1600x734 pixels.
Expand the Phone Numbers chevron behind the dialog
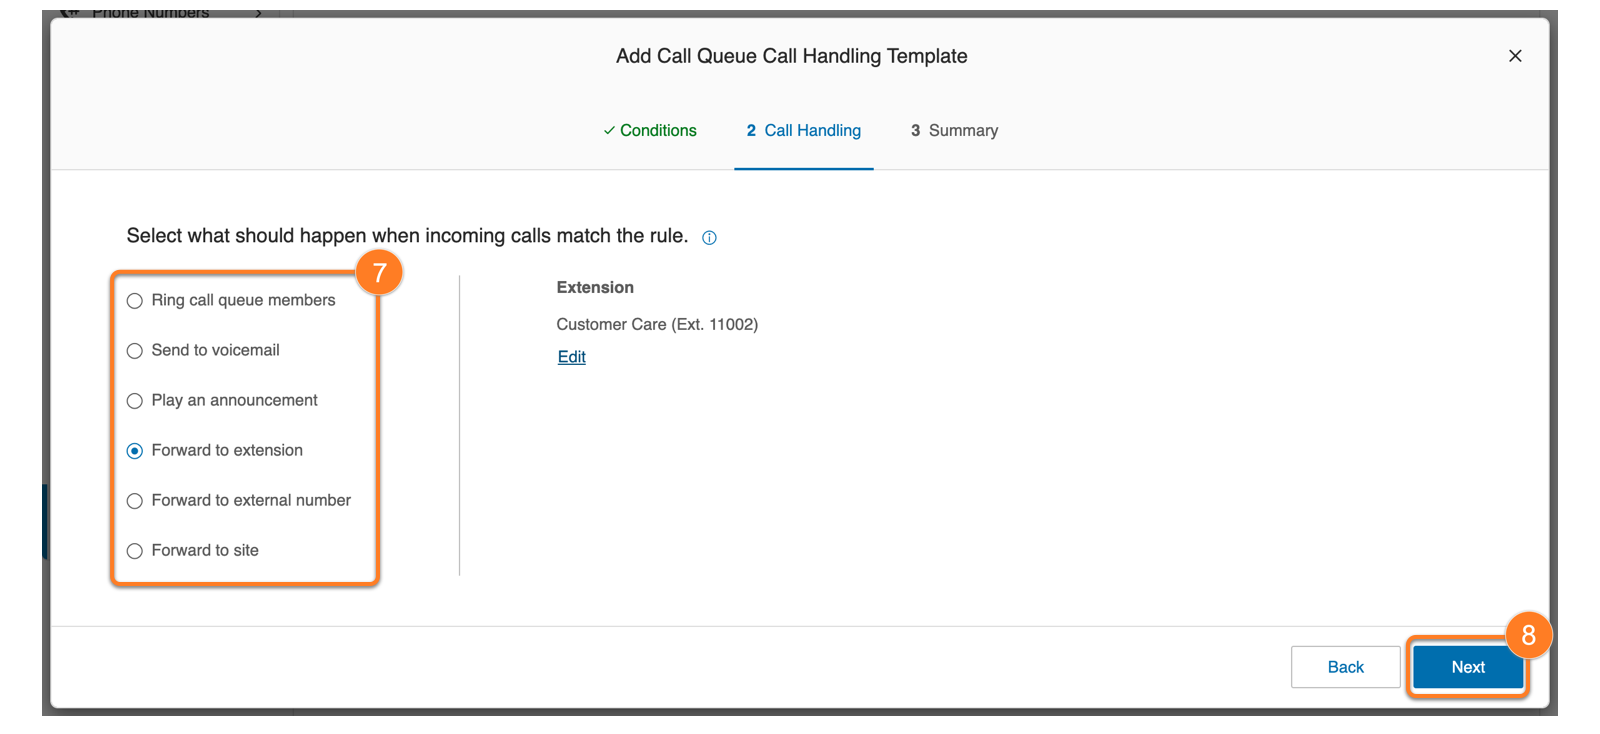tap(258, 14)
